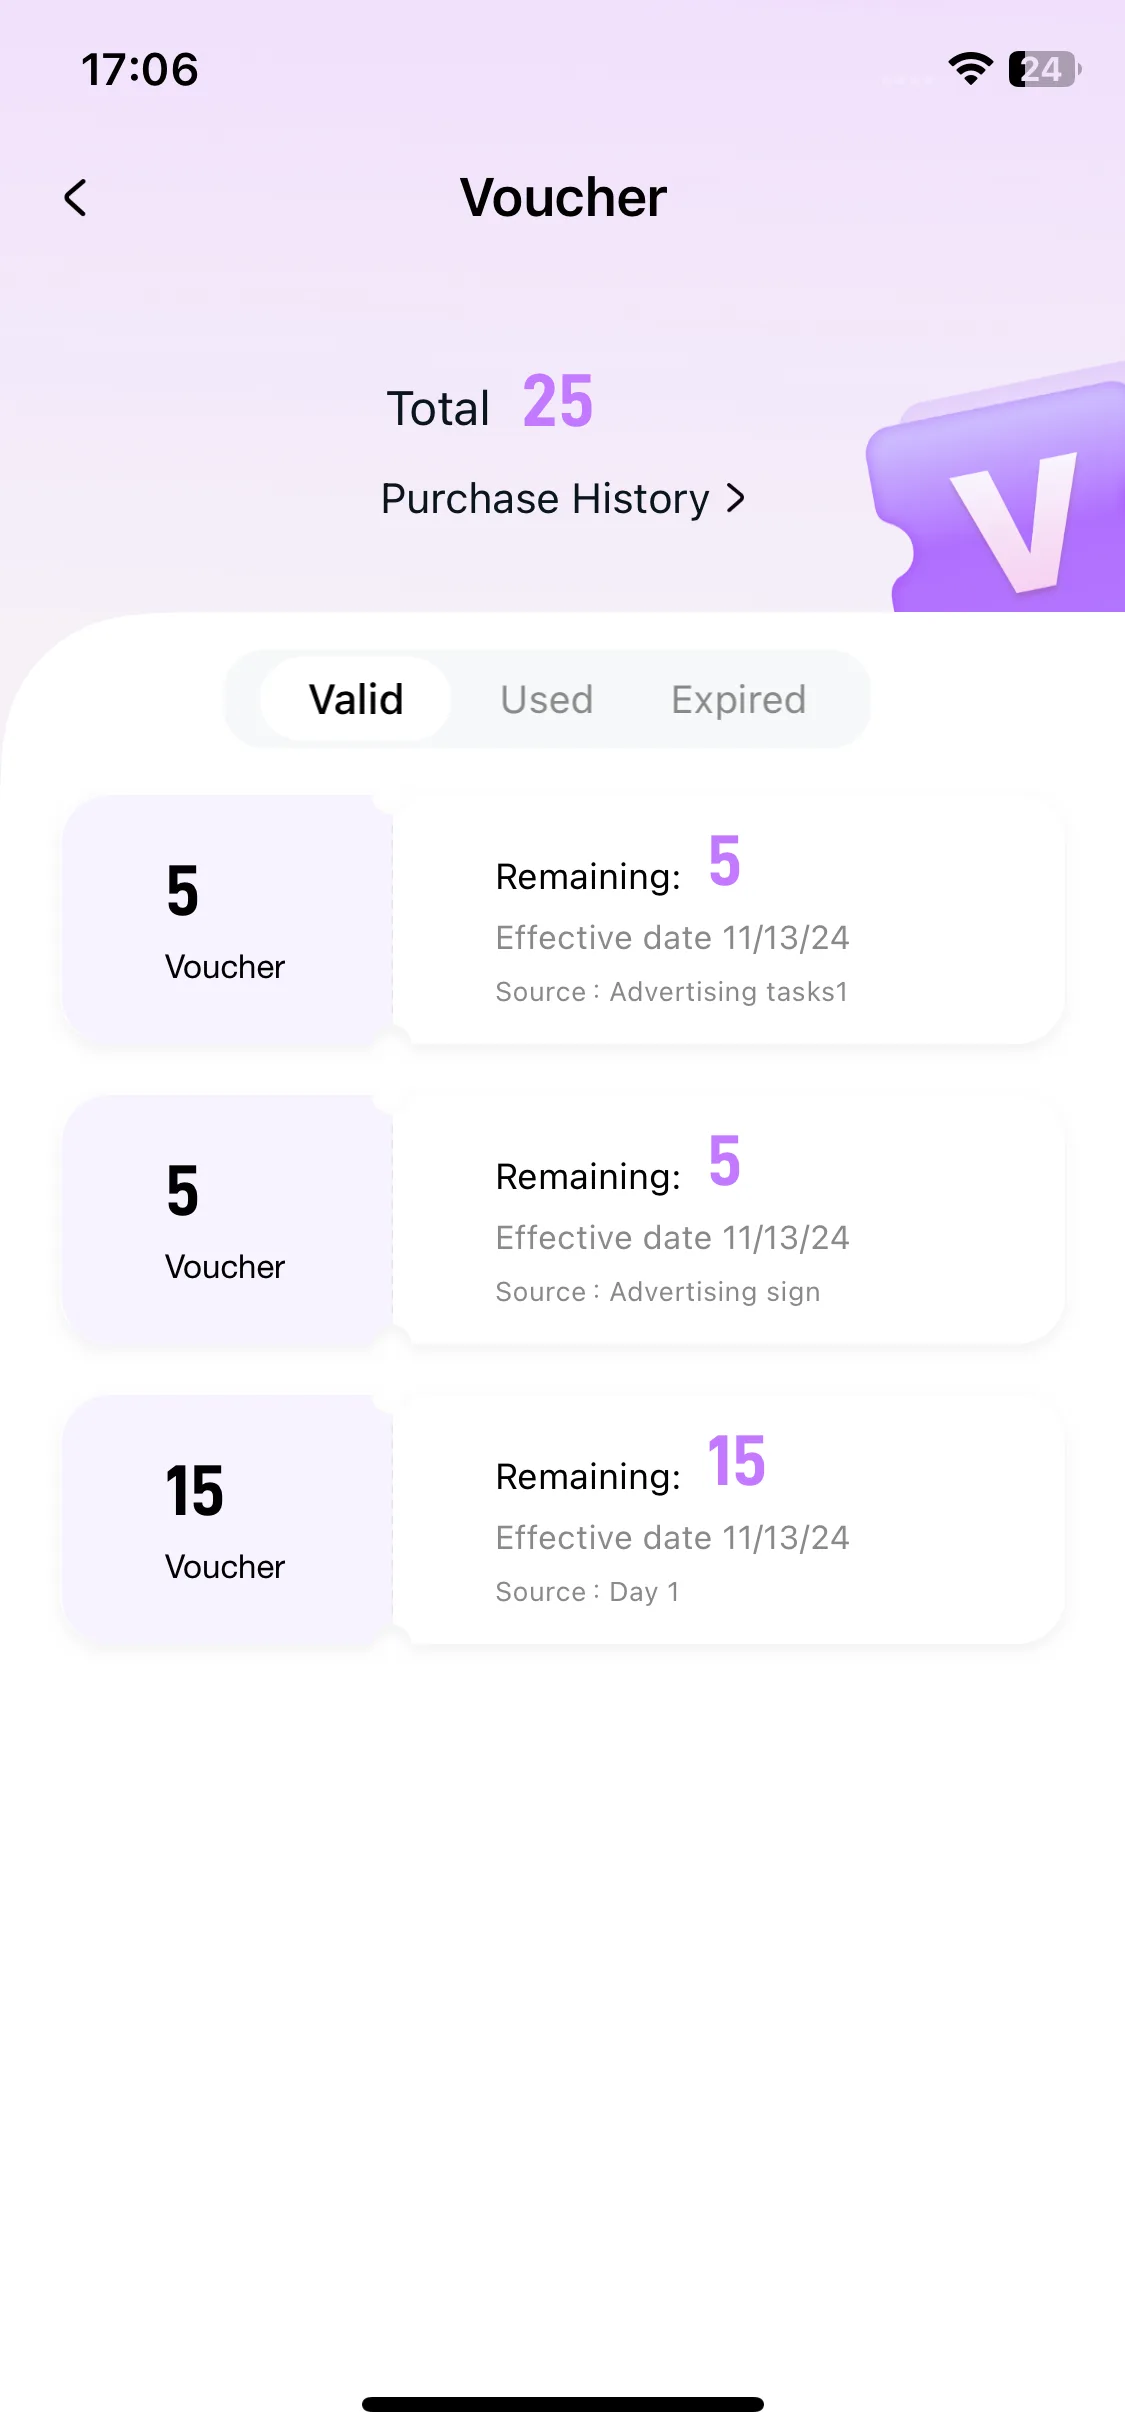Tap the Voucher page title
The height and width of the screenshot is (2436, 1125).
[x=563, y=197]
